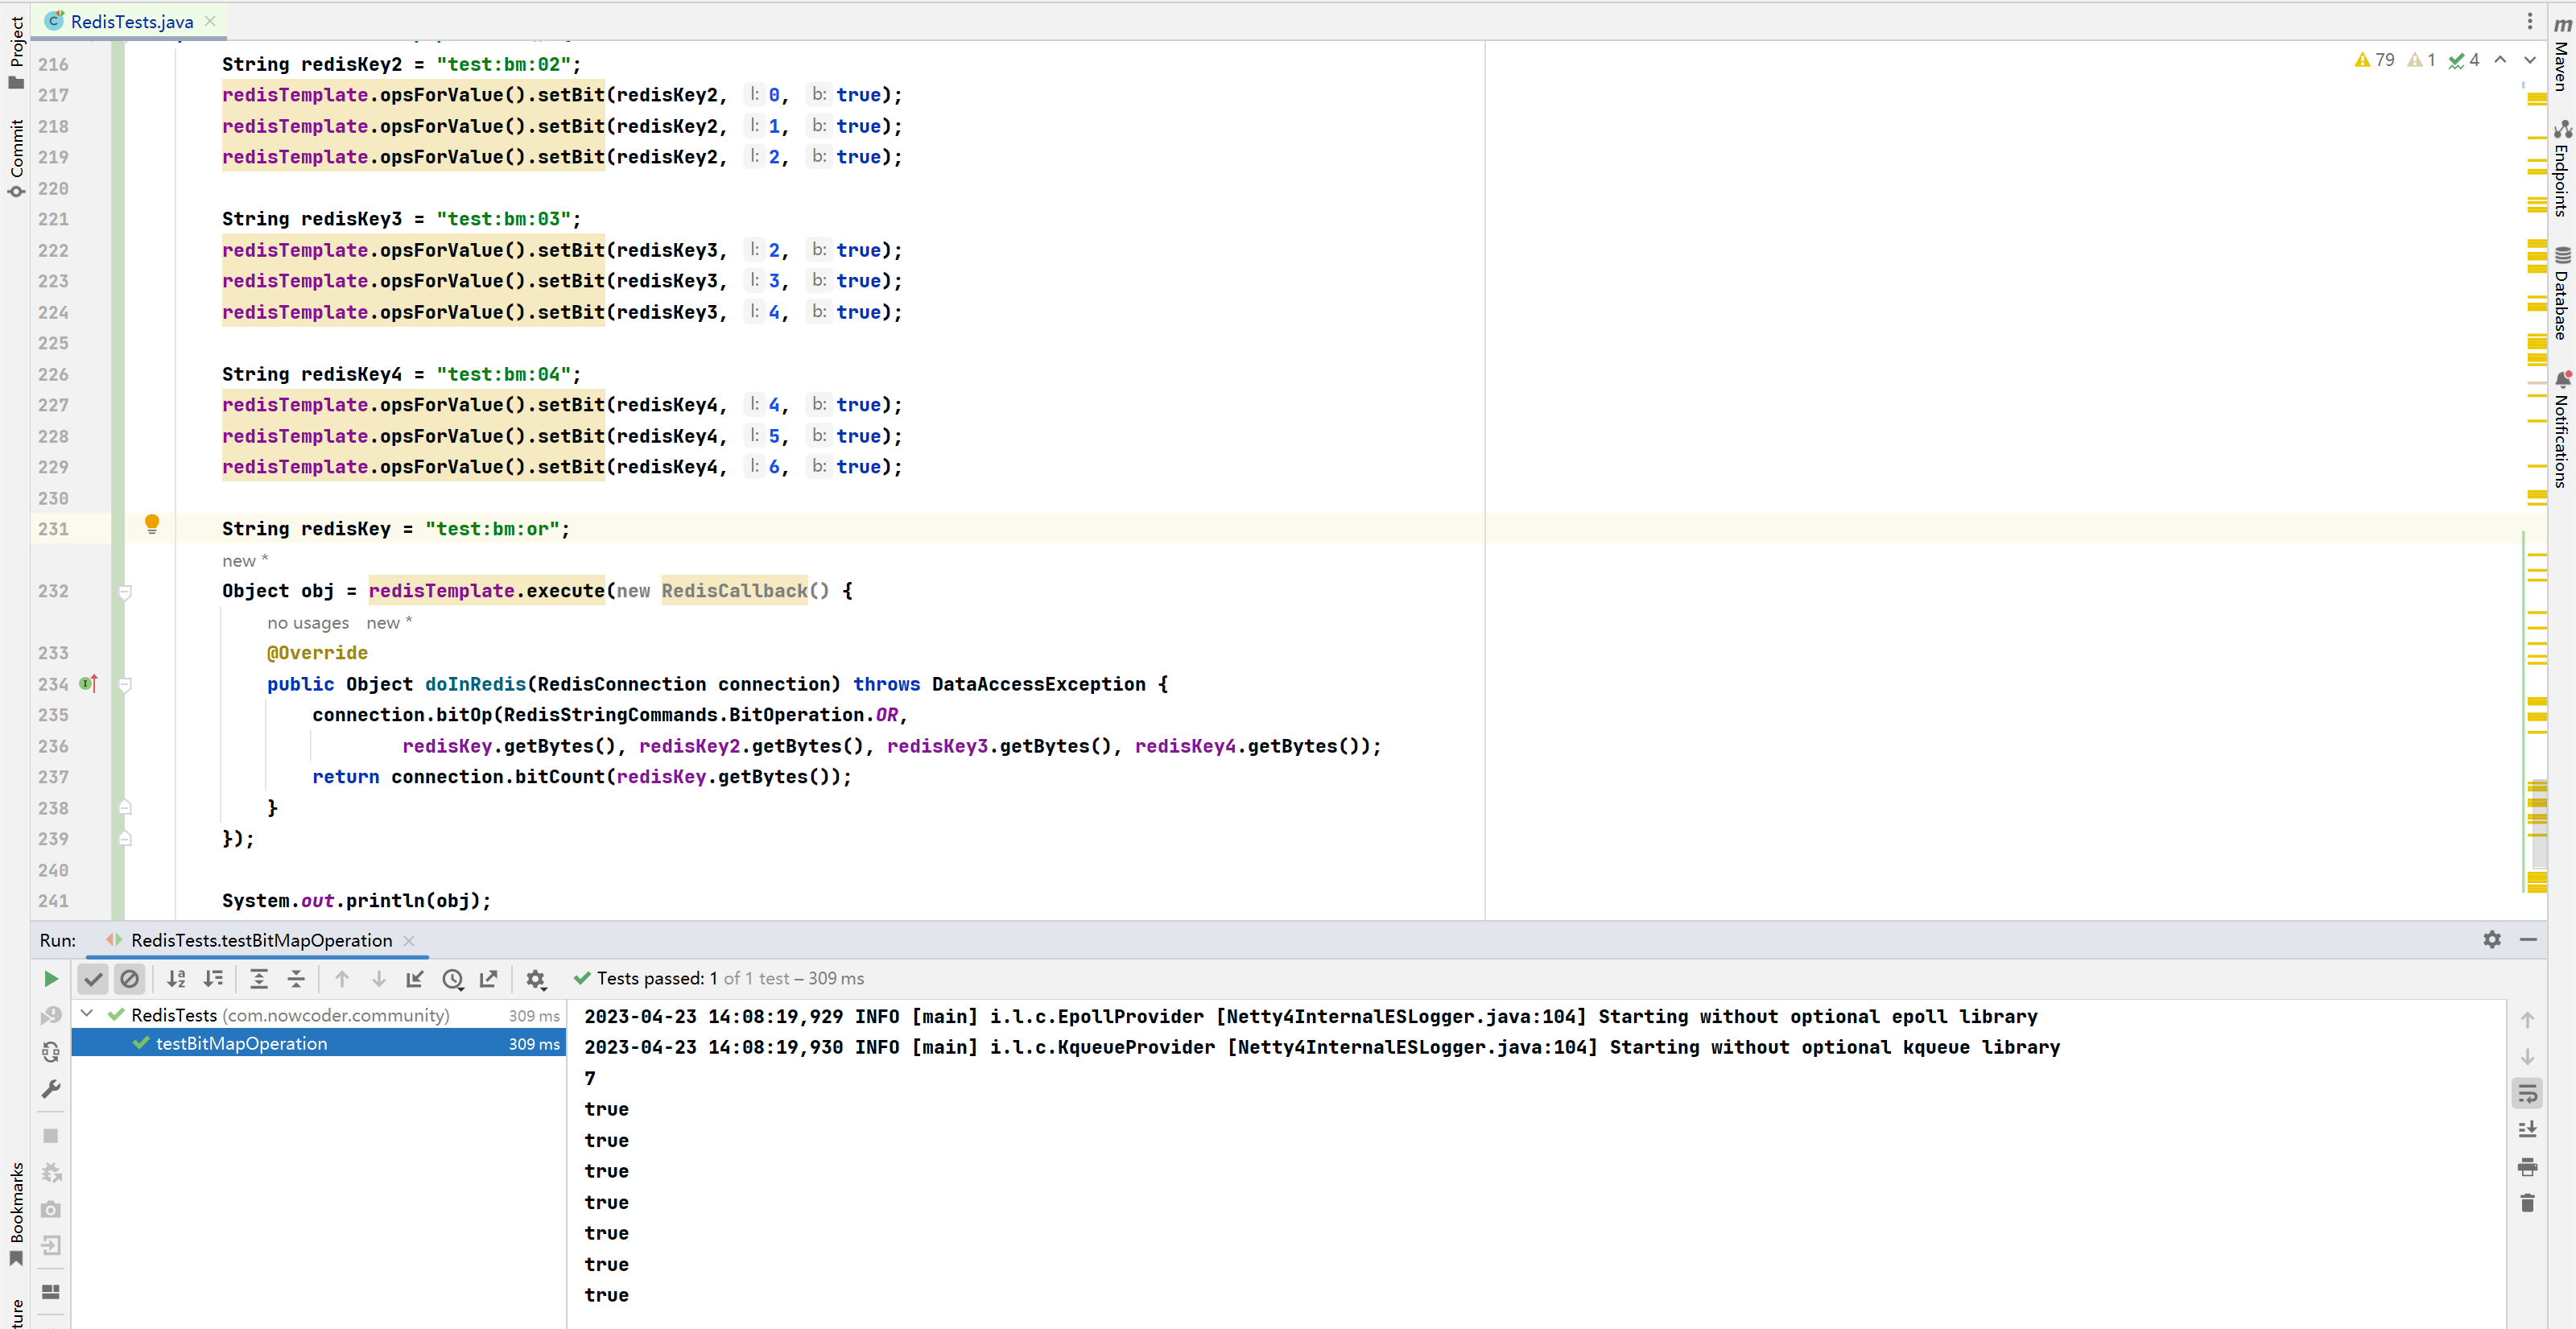The width and height of the screenshot is (2576, 1329).
Task: Click the 1 weak warning indicator
Action: click(2421, 60)
